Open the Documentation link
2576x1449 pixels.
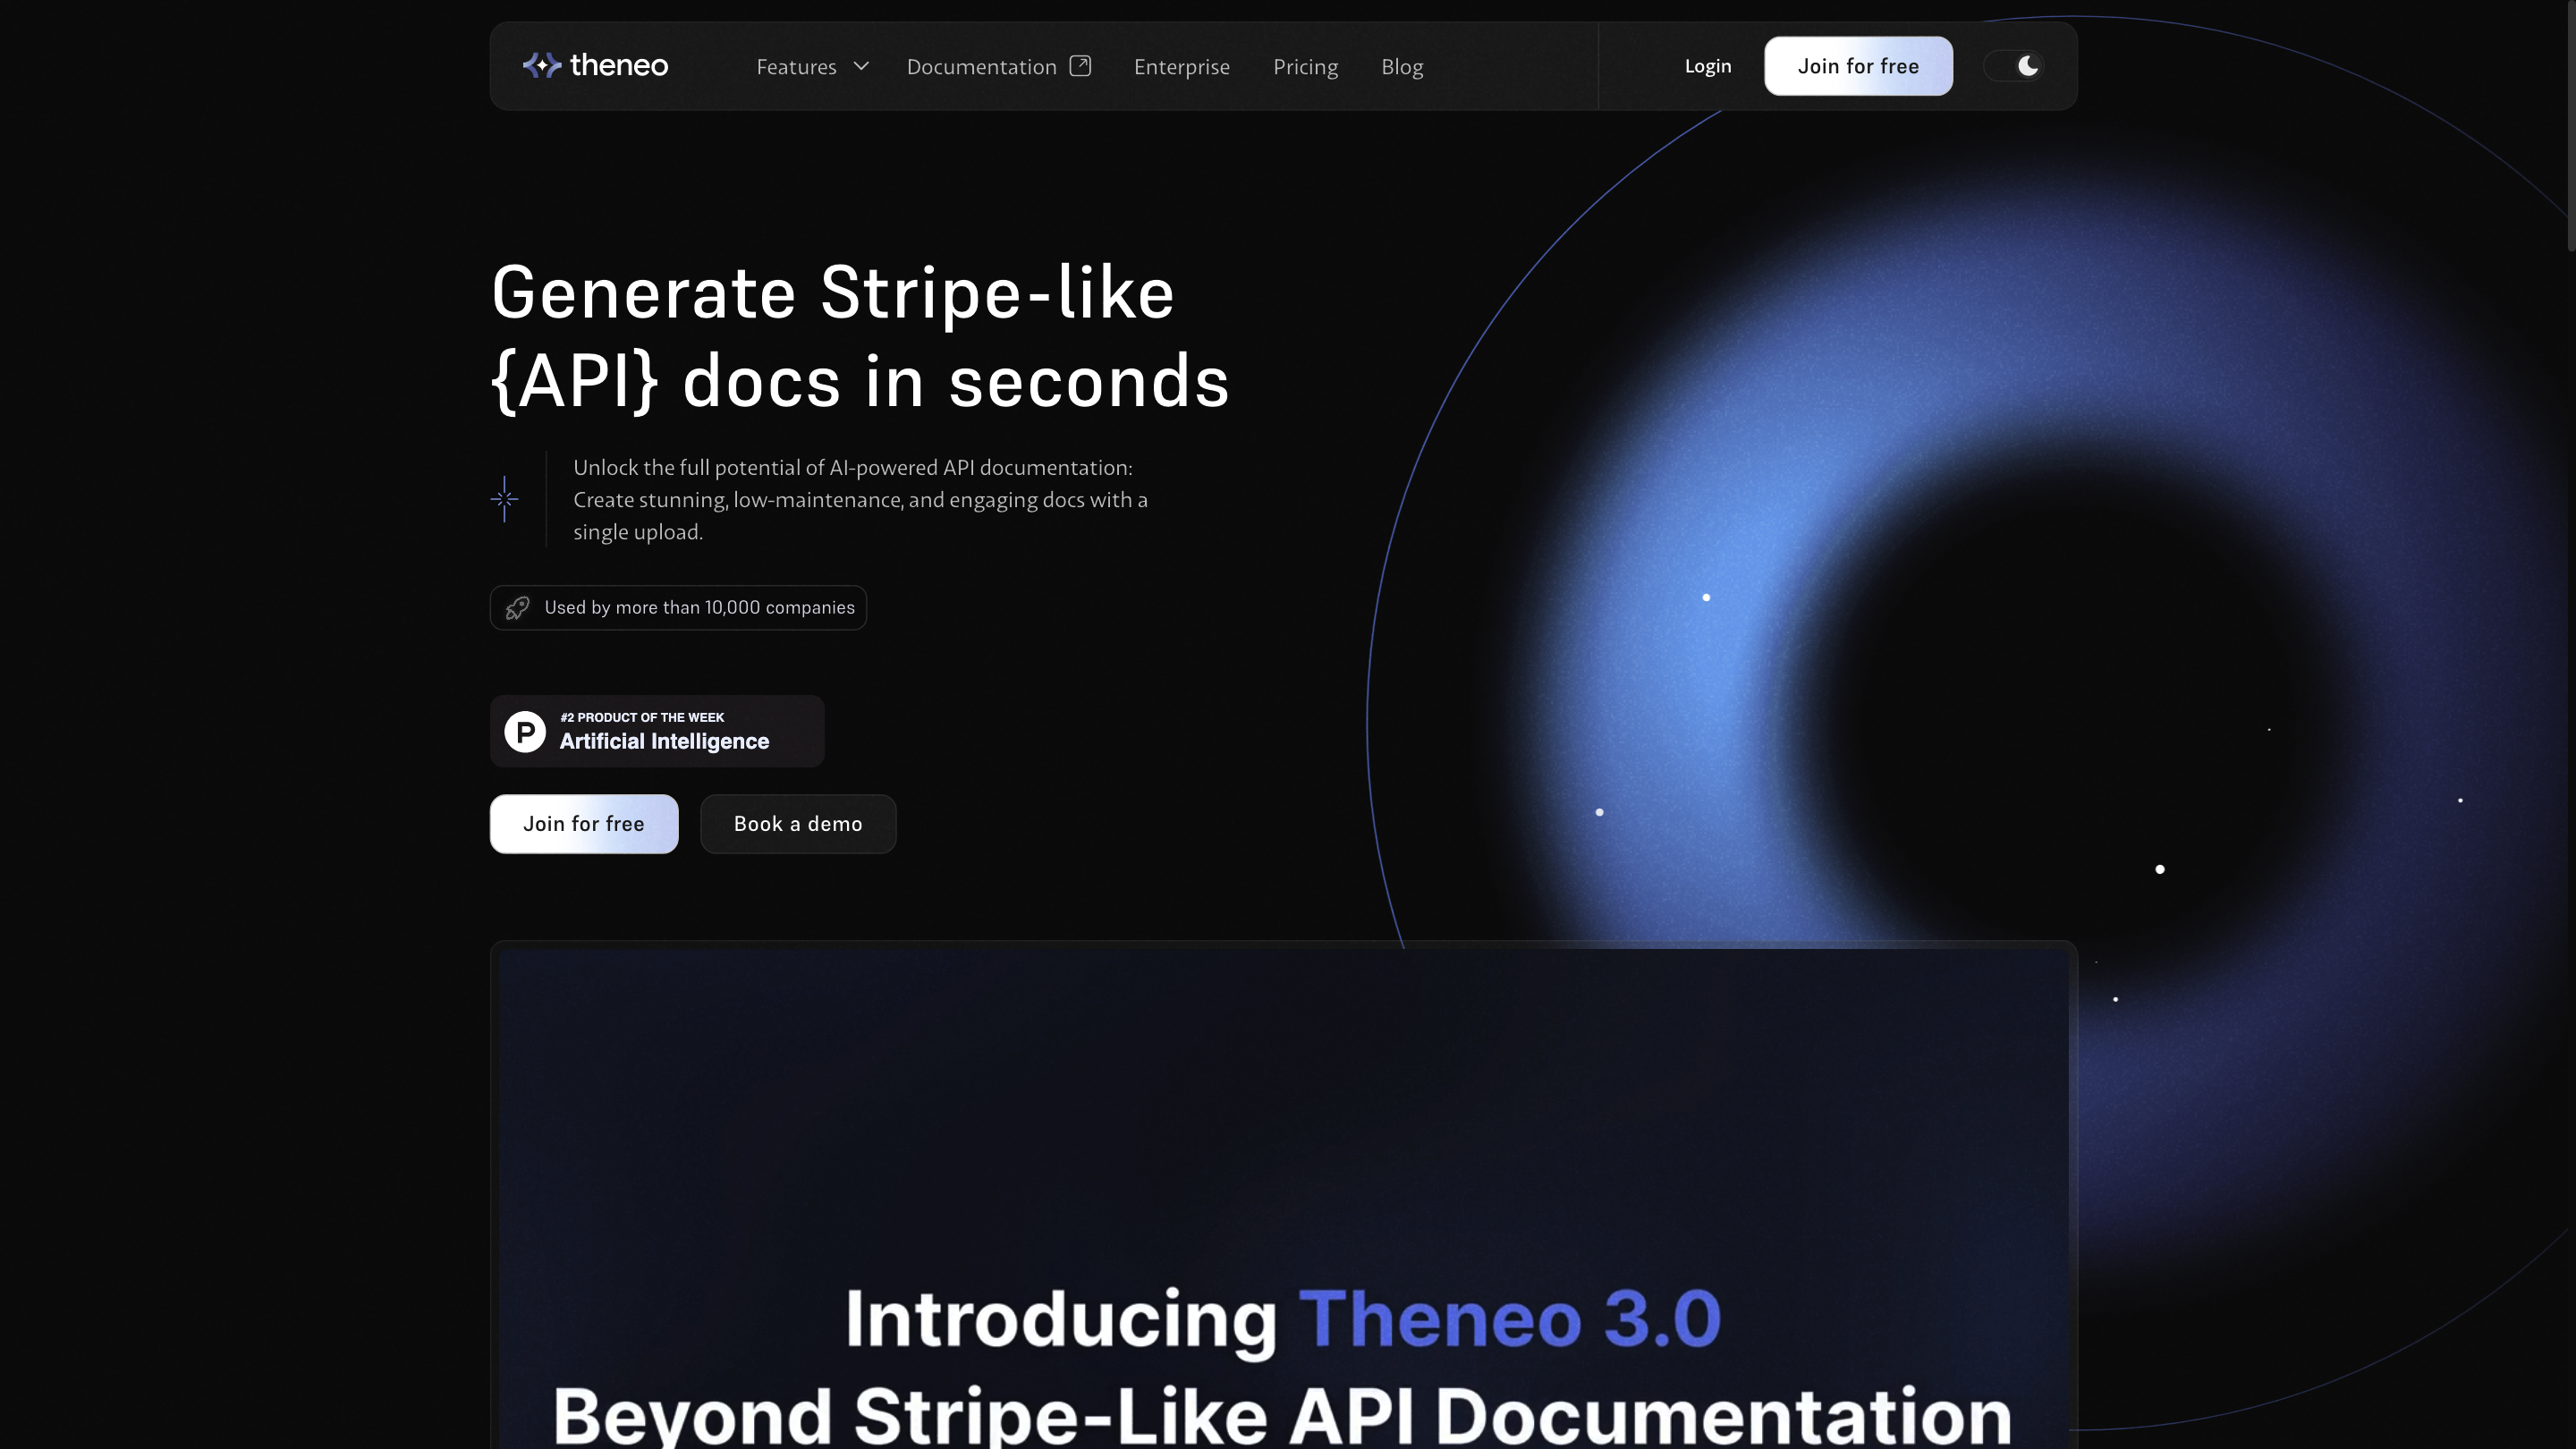pyautogui.click(x=981, y=67)
